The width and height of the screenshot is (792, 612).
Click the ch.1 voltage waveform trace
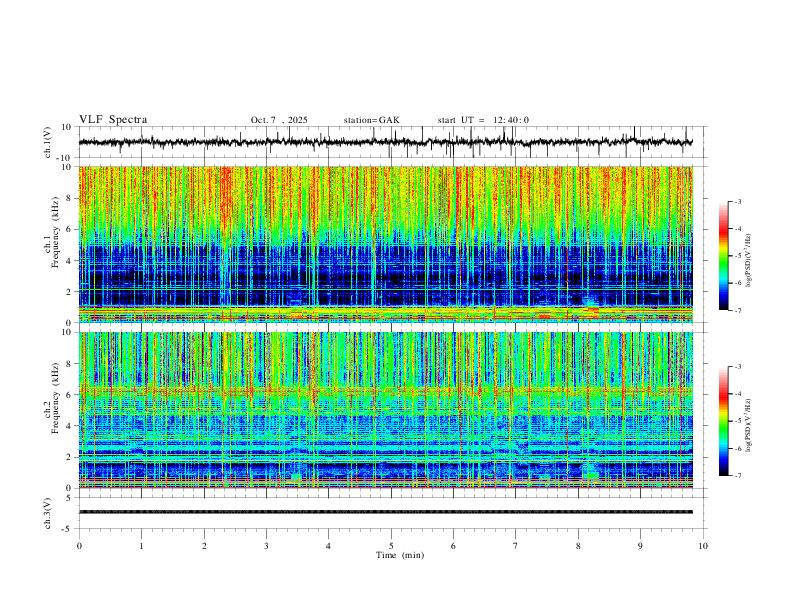[385, 142]
